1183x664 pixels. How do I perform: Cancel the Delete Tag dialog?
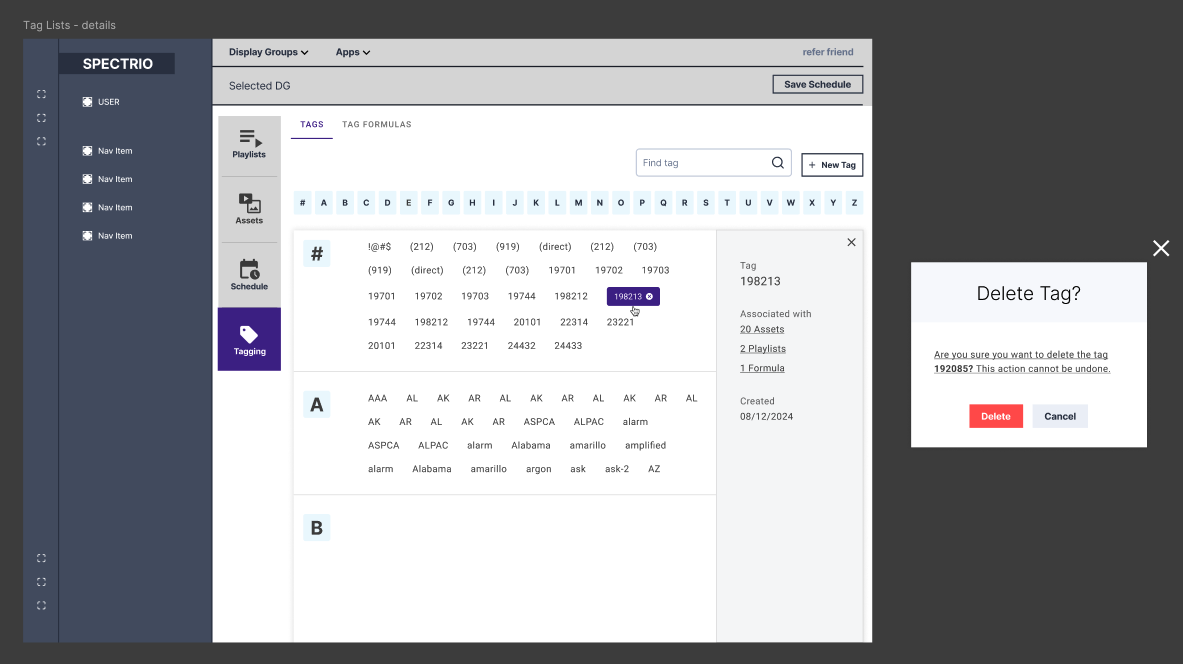[x=1059, y=416]
